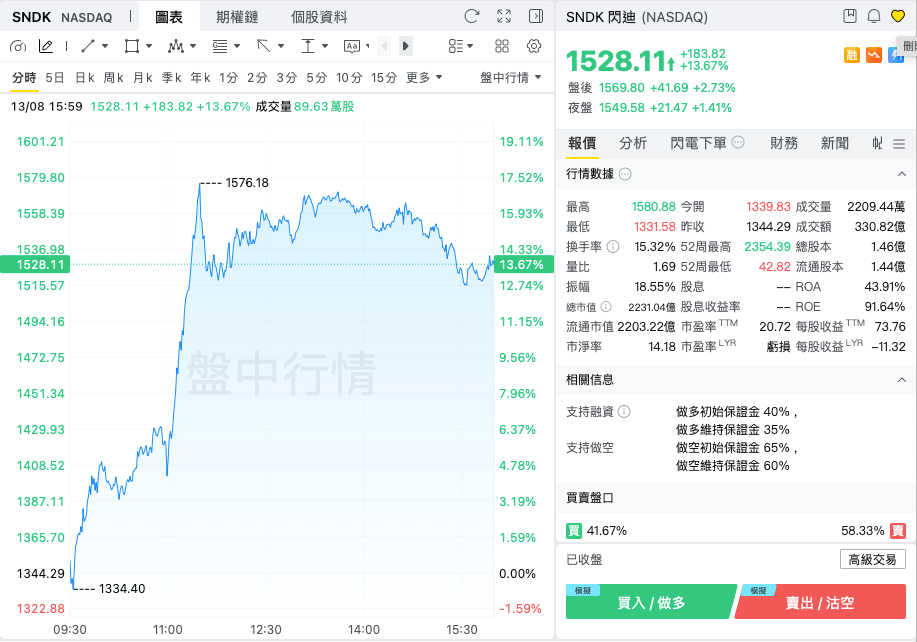Screen dimensions: 917x642
Task: Open the 盤中行情 session dropdown
Action: coord(511,77)
